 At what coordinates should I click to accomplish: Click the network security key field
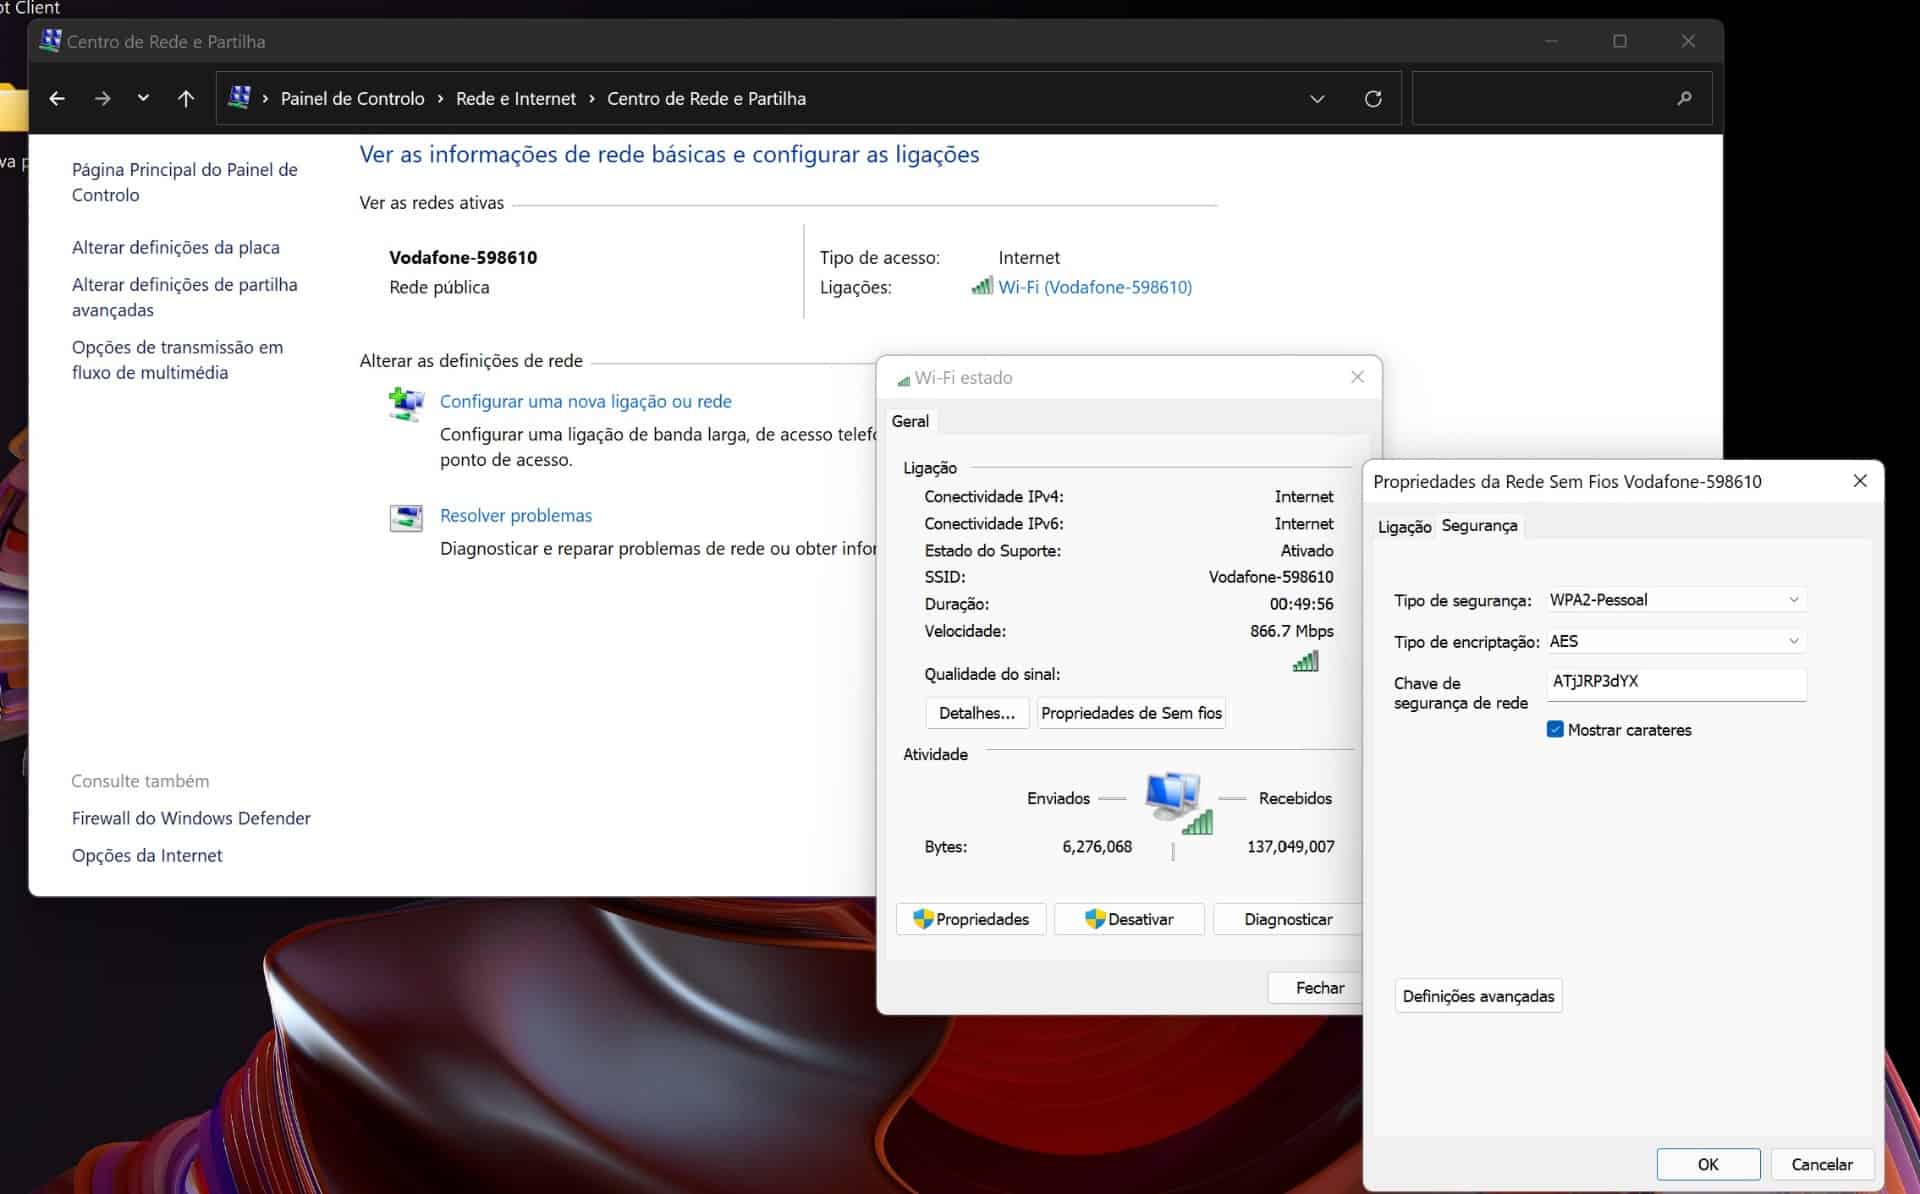pyautogui.click(x=1676, y=683)
